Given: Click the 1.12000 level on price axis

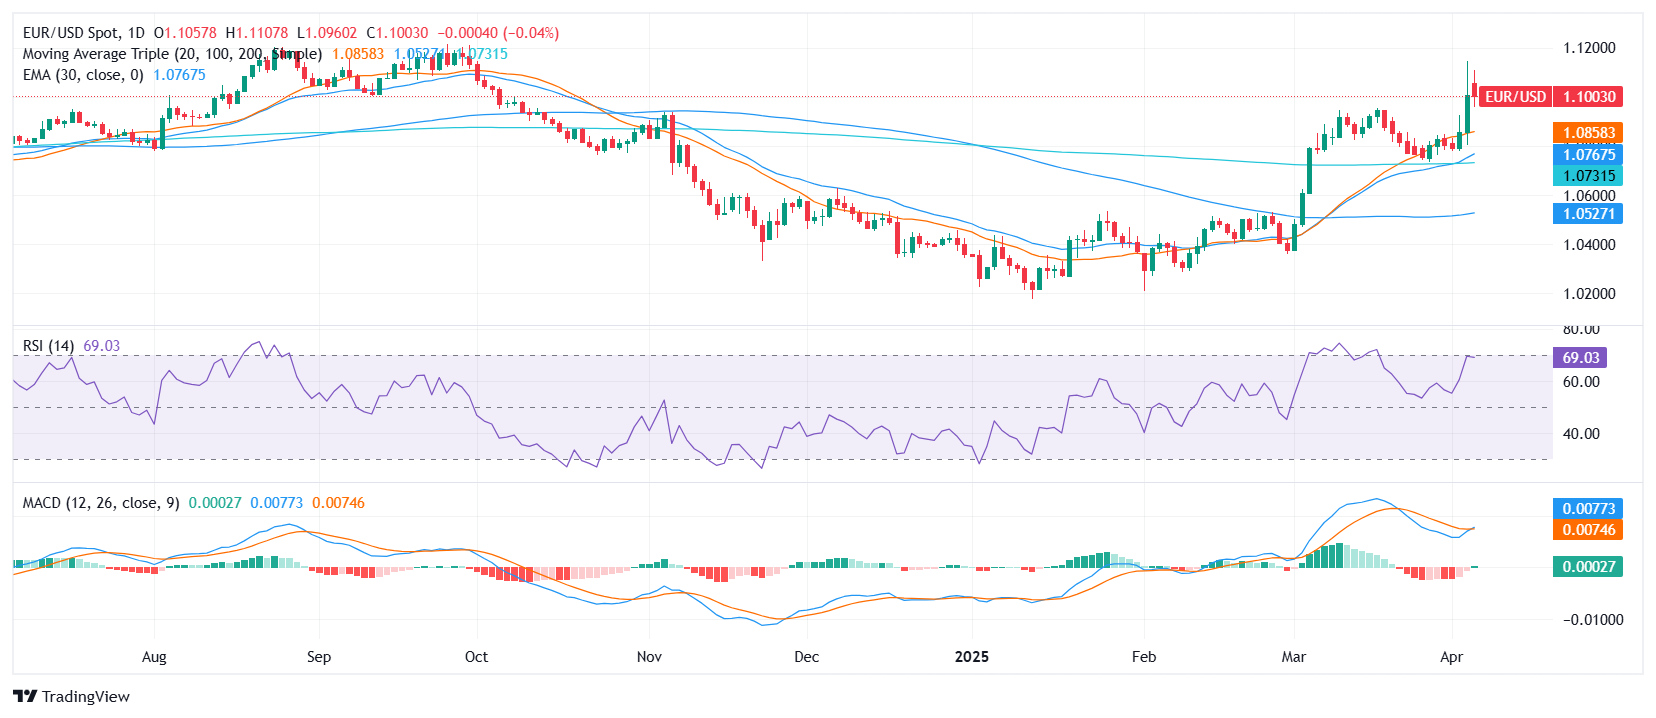Looking at the screenshot, I should [1589, 48].
